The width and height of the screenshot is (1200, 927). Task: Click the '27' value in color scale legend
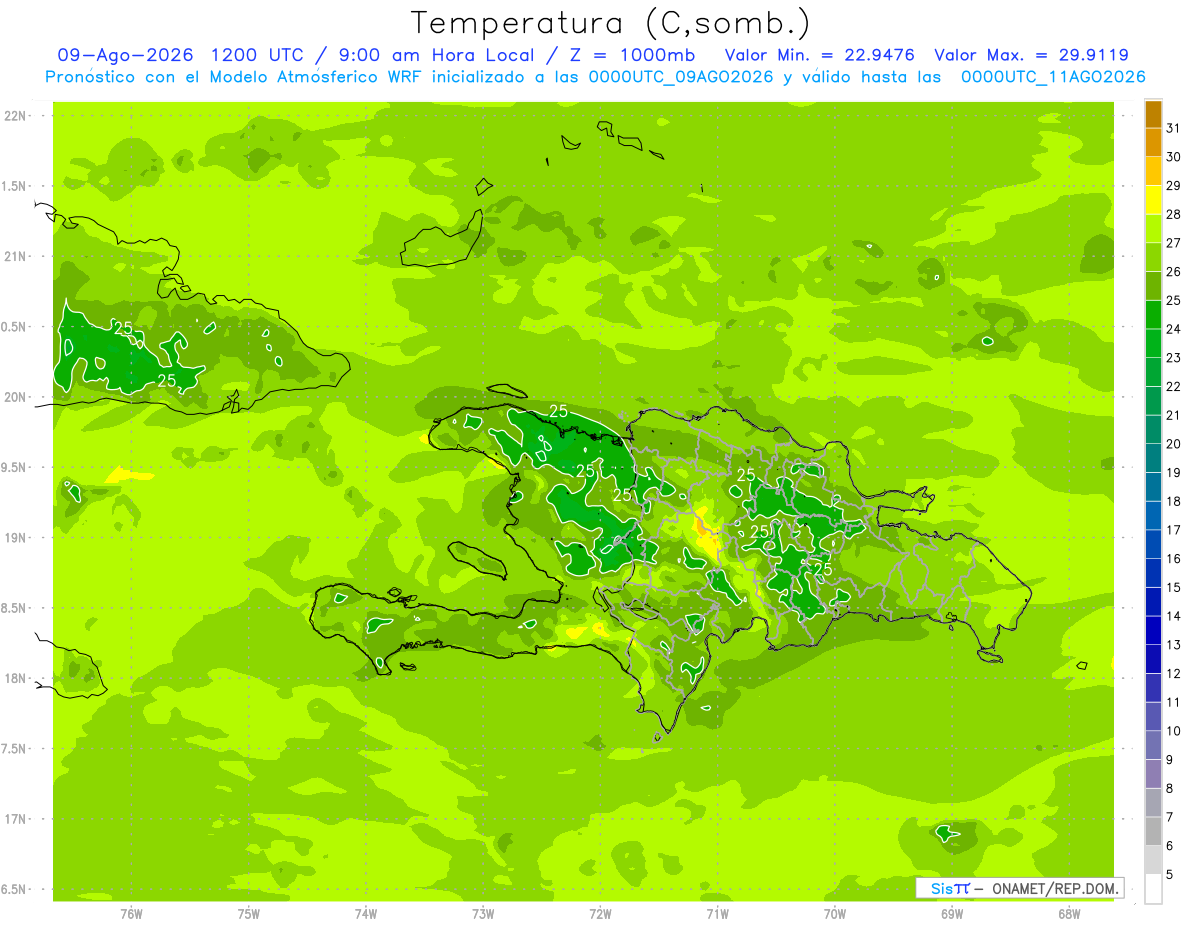(1173, 243)
